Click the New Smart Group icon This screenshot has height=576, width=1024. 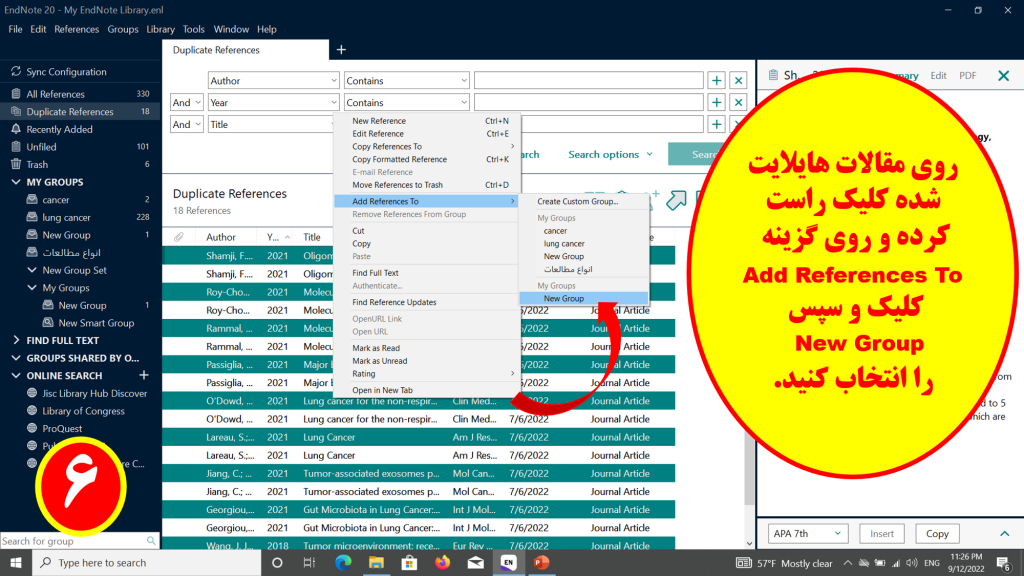(48, 323)
